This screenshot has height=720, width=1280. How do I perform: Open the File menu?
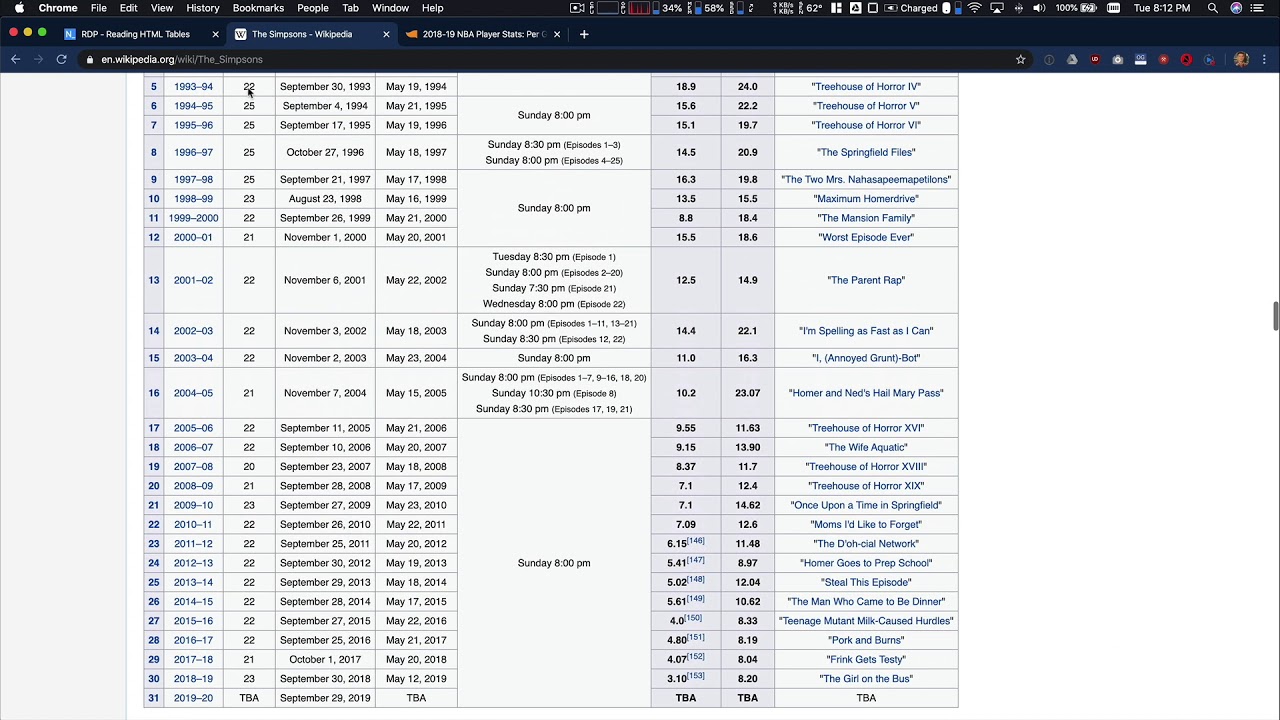coord(99,8)
